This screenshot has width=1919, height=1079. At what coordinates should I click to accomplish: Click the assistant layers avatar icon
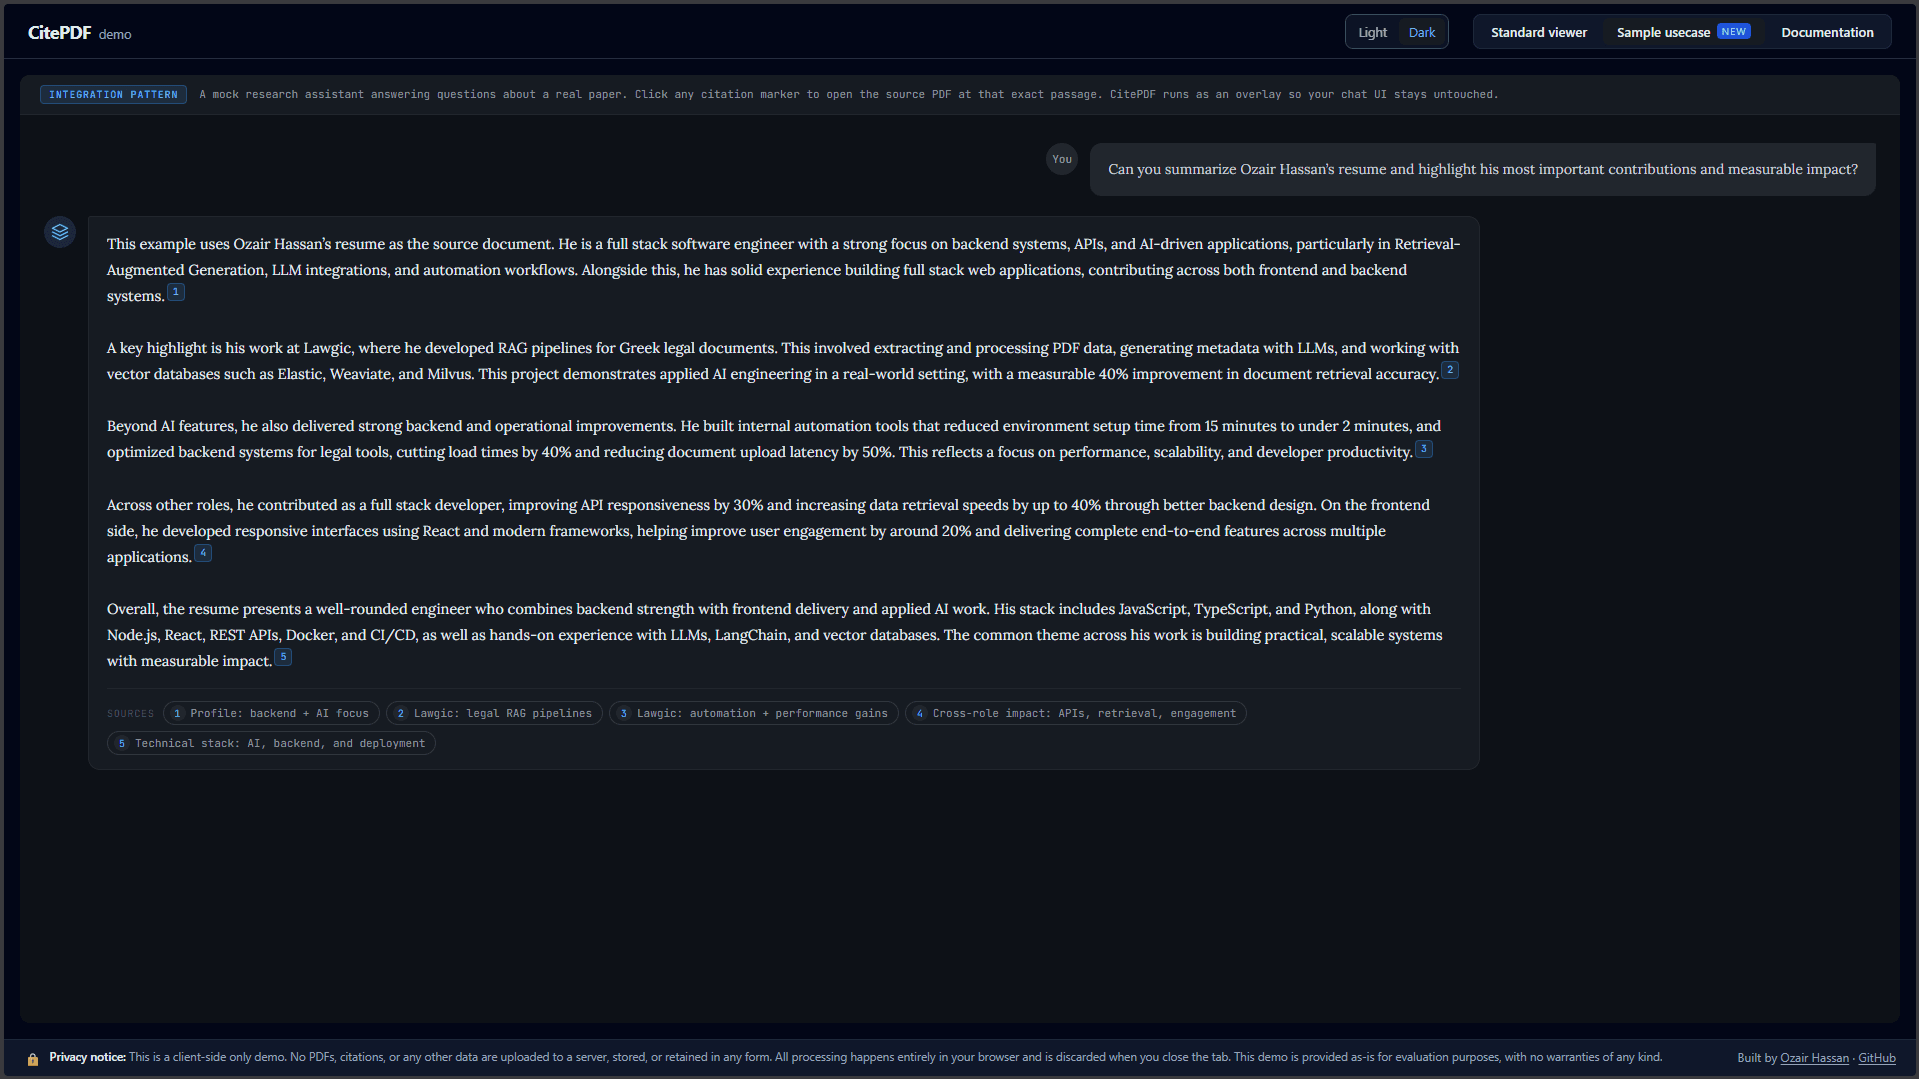[60, 232]
